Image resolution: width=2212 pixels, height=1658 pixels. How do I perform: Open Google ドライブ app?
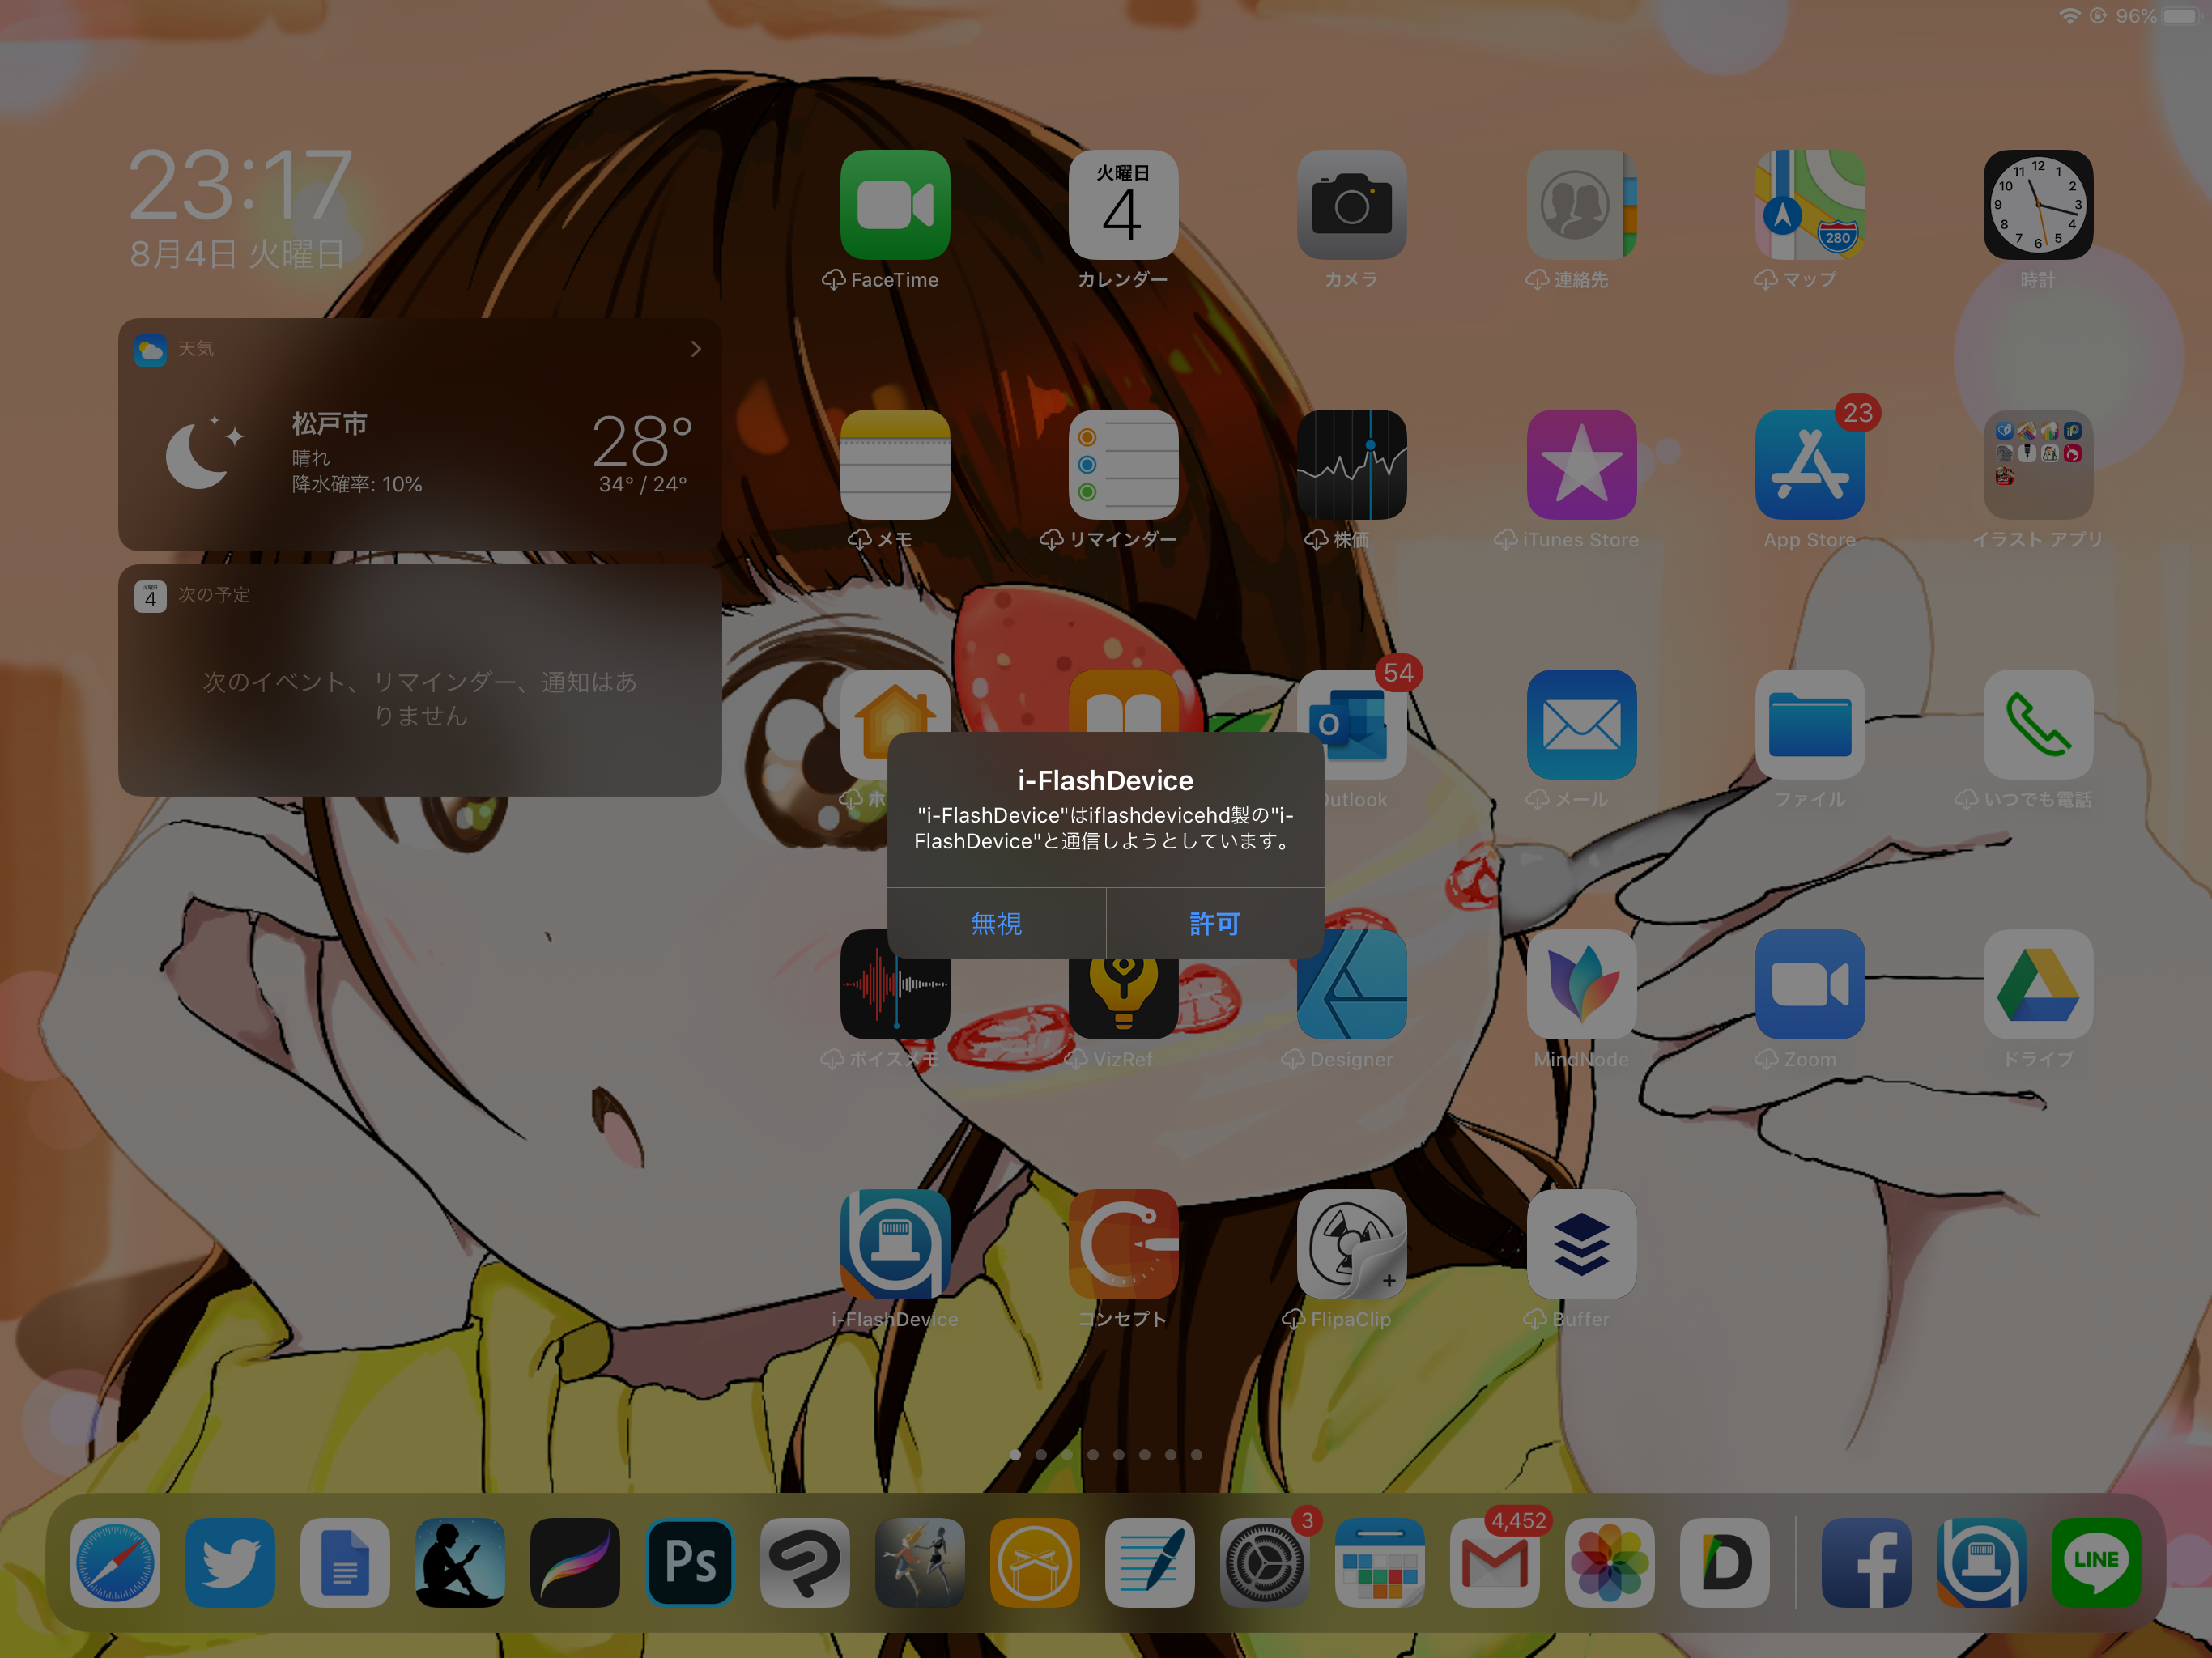(2038, 985)
